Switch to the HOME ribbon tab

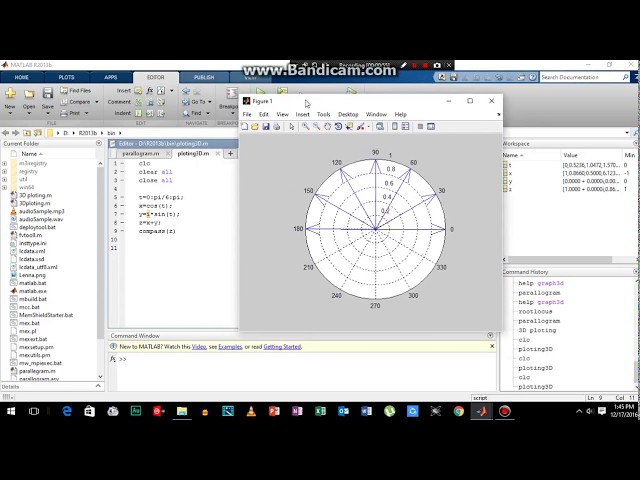(22, 77)
